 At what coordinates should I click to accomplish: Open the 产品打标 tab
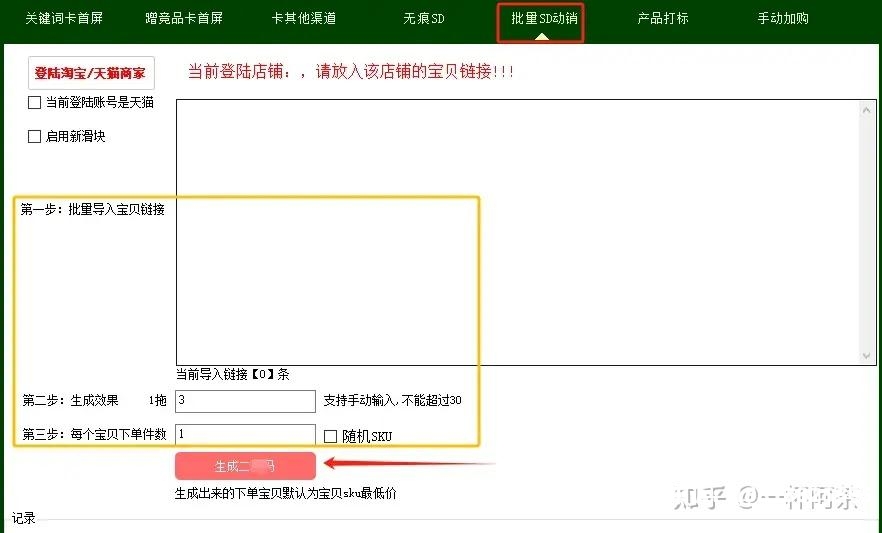point(663,18)
